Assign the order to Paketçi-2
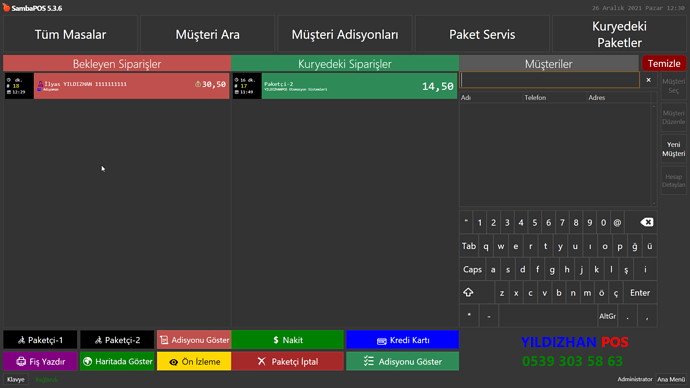This screenshot has width=690, height=388. (117, 340)
